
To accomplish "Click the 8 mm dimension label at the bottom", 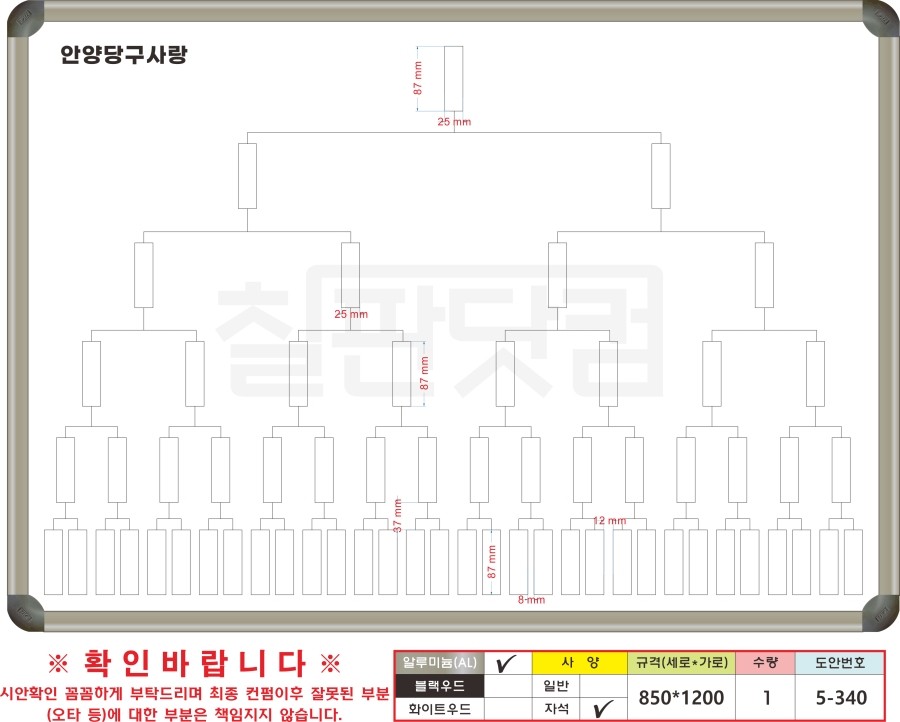I will pos(531,600).
